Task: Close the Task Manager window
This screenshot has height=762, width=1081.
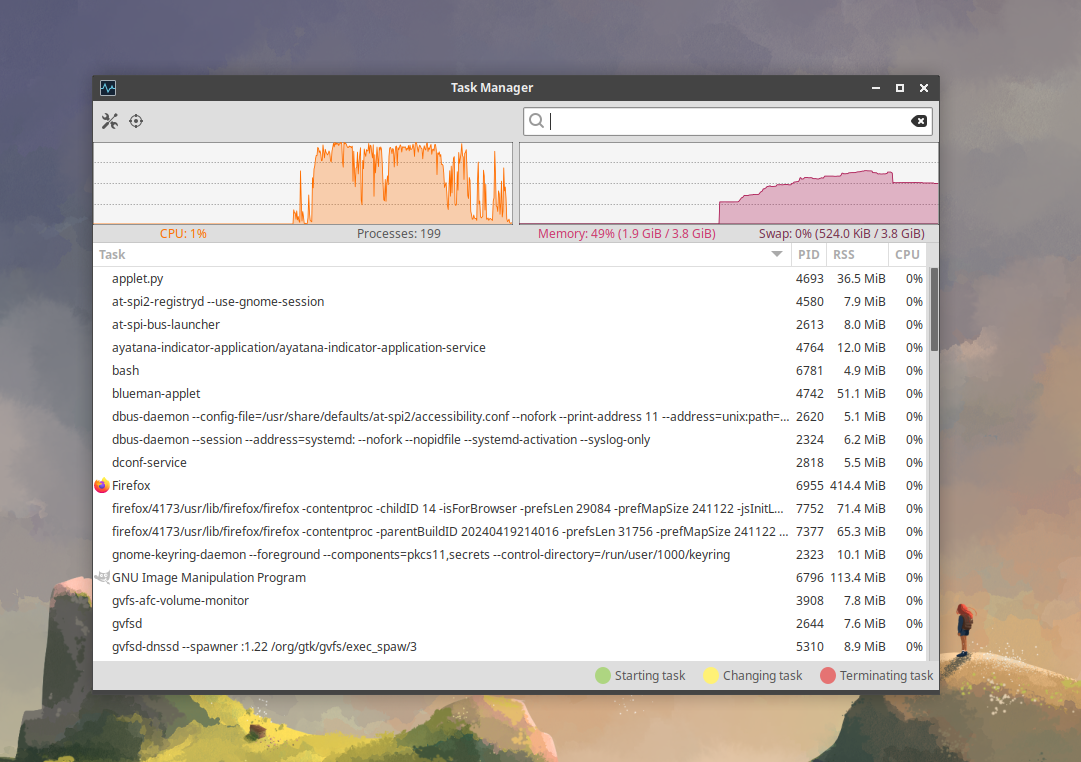Action: click(924, 88)
